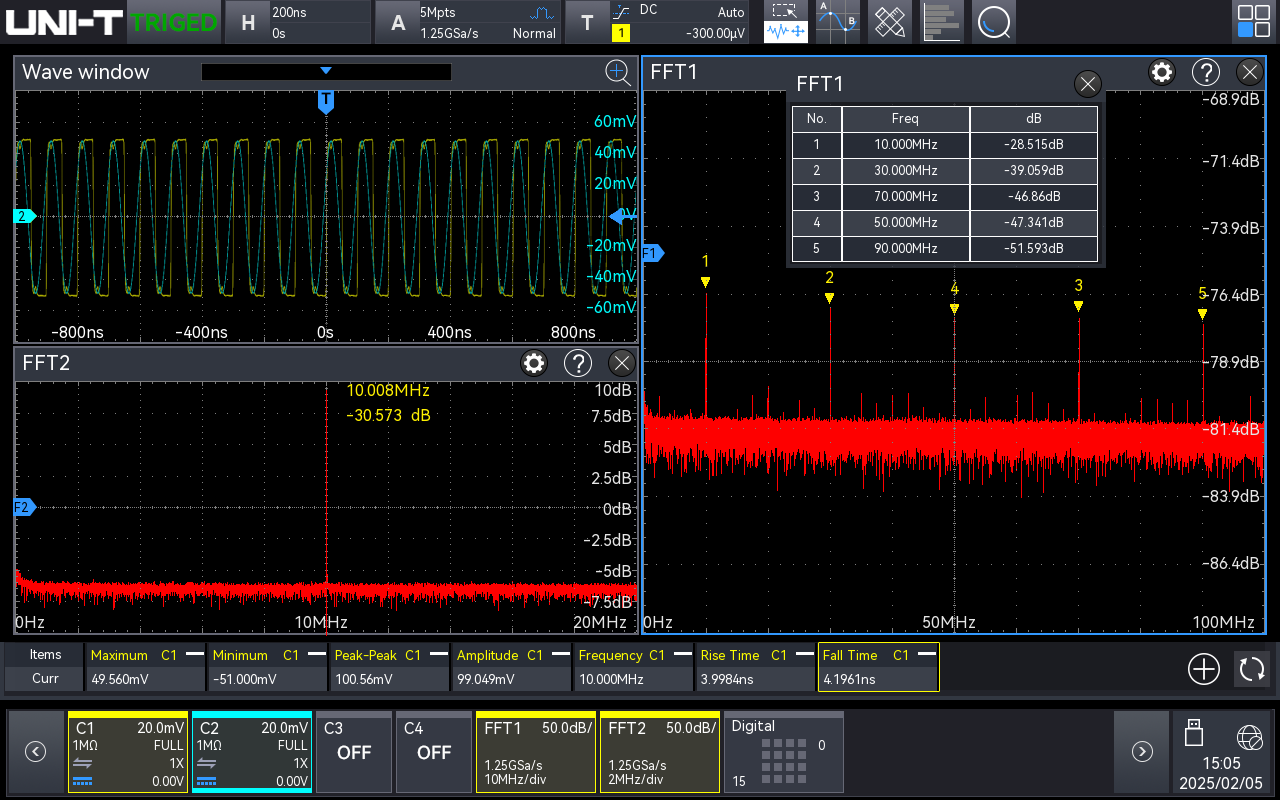This screenshot has height=800, width=1280.
Task: Open the horizontal timebase H menu
Action: (247, 21)
